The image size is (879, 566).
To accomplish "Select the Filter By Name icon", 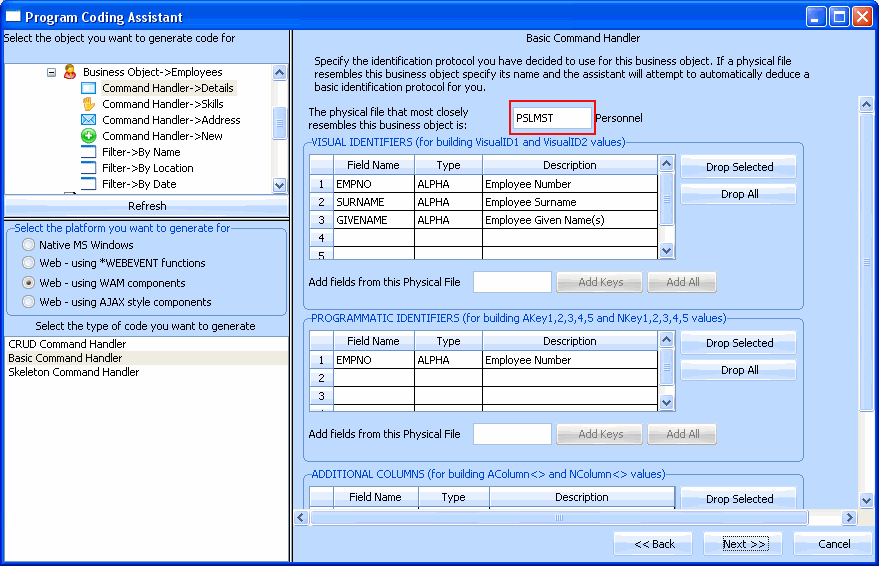I will click(88, 152).
